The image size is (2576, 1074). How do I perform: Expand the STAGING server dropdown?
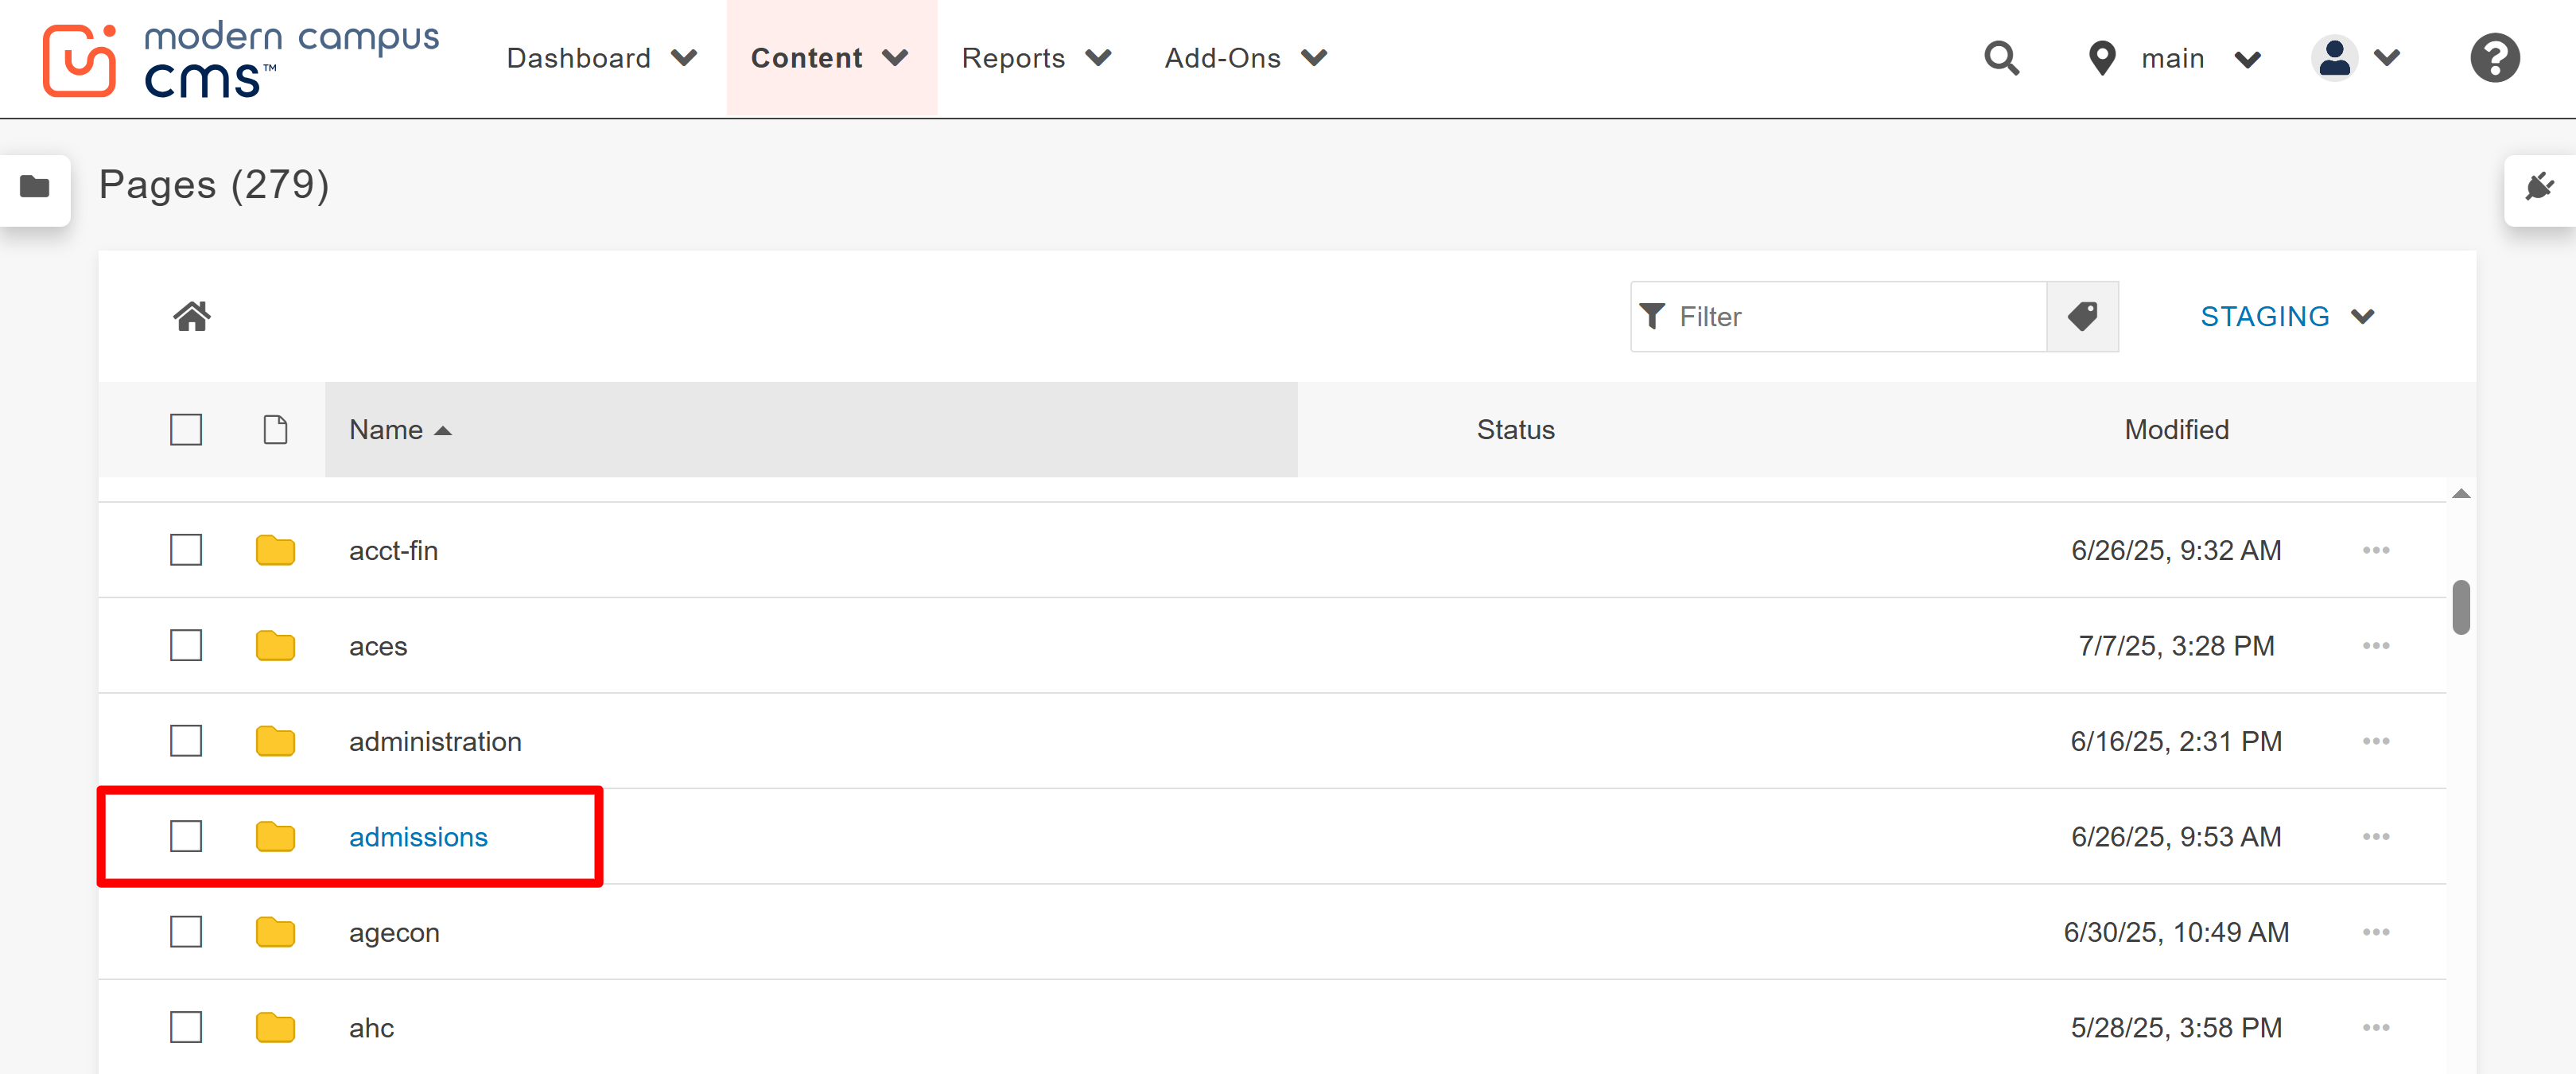(x=2286, y=316)
